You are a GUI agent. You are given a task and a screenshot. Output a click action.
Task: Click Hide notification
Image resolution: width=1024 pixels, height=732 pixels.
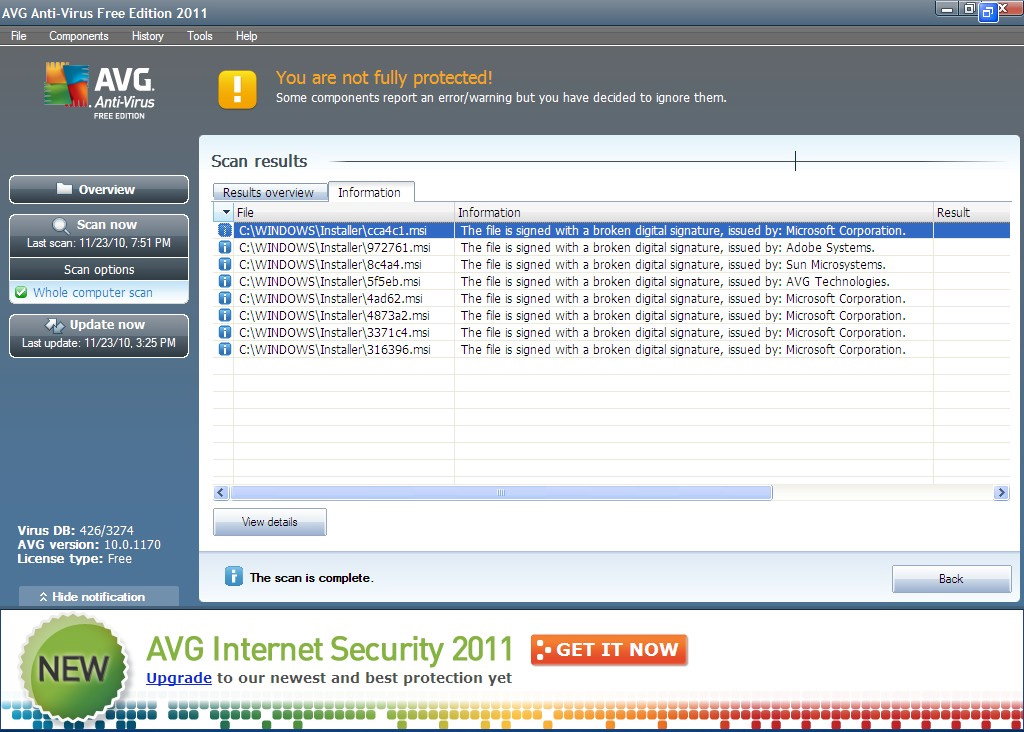point(99,597)
